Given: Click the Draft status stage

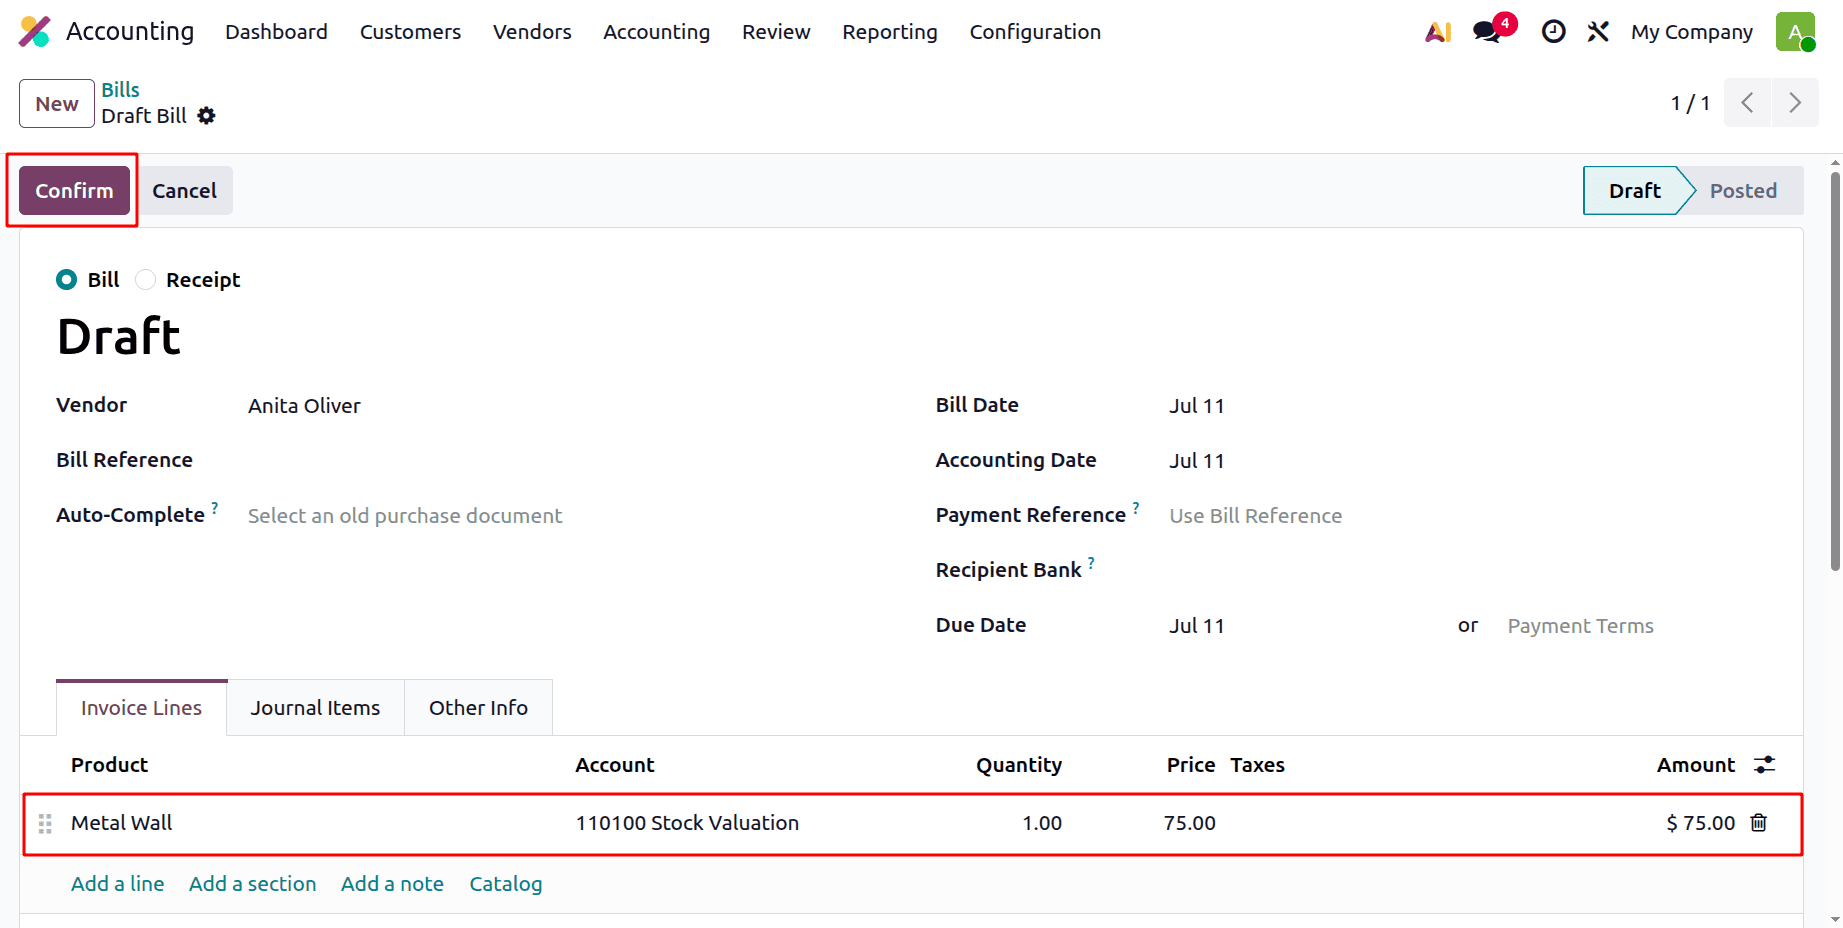Looking at the screenshot, I should (1634, 191).
